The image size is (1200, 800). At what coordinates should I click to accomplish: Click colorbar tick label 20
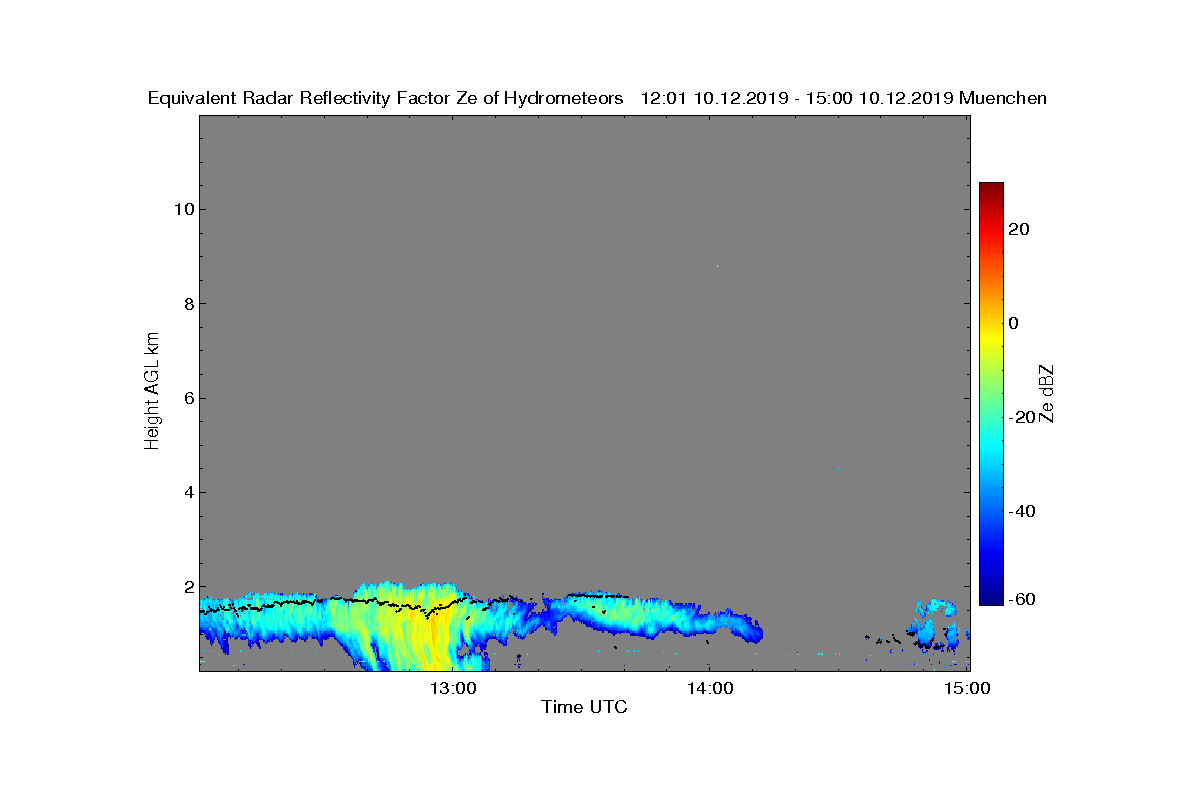click(x=1020, y=229)
